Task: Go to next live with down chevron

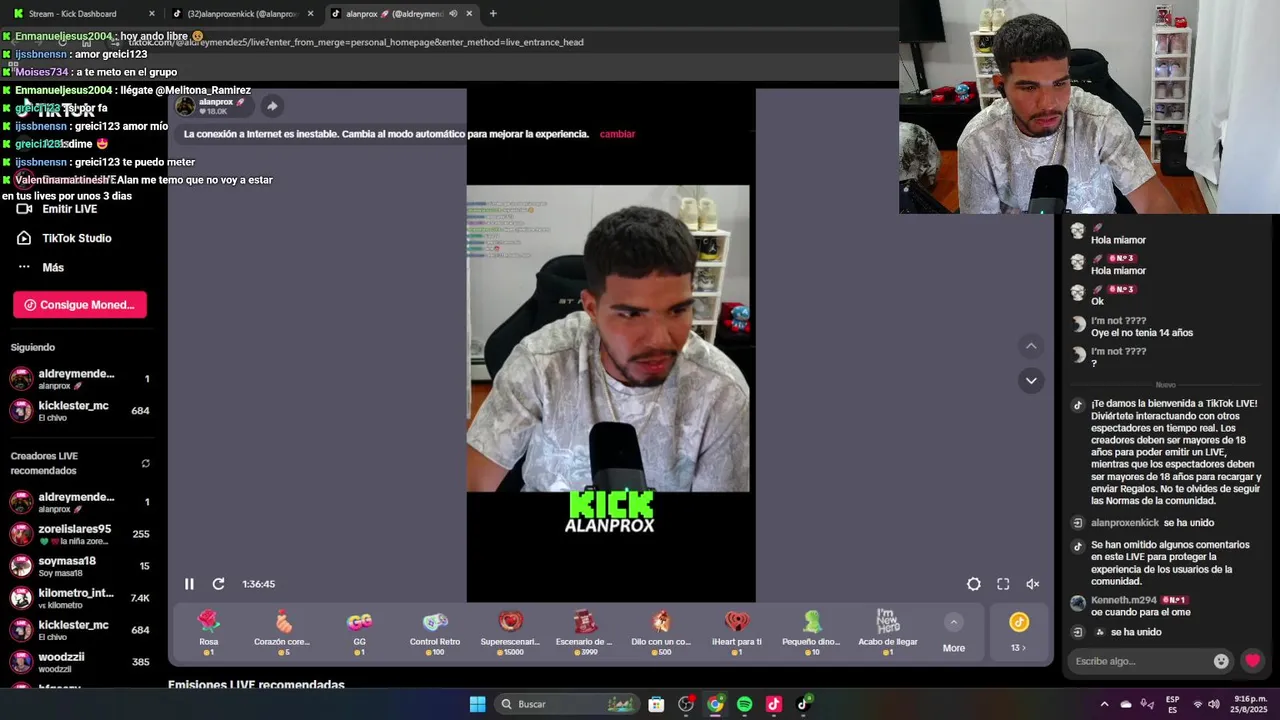Action: point(1031,381)
